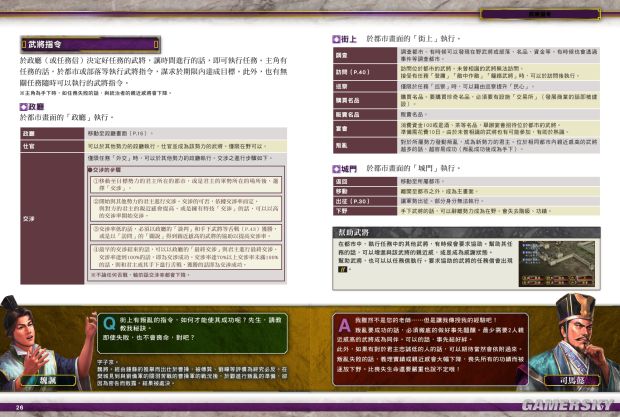Image resolution: width=620 pixels, height=417 pixels.
Task: Click the chapter tab banner in header
Action: [540, 14]
